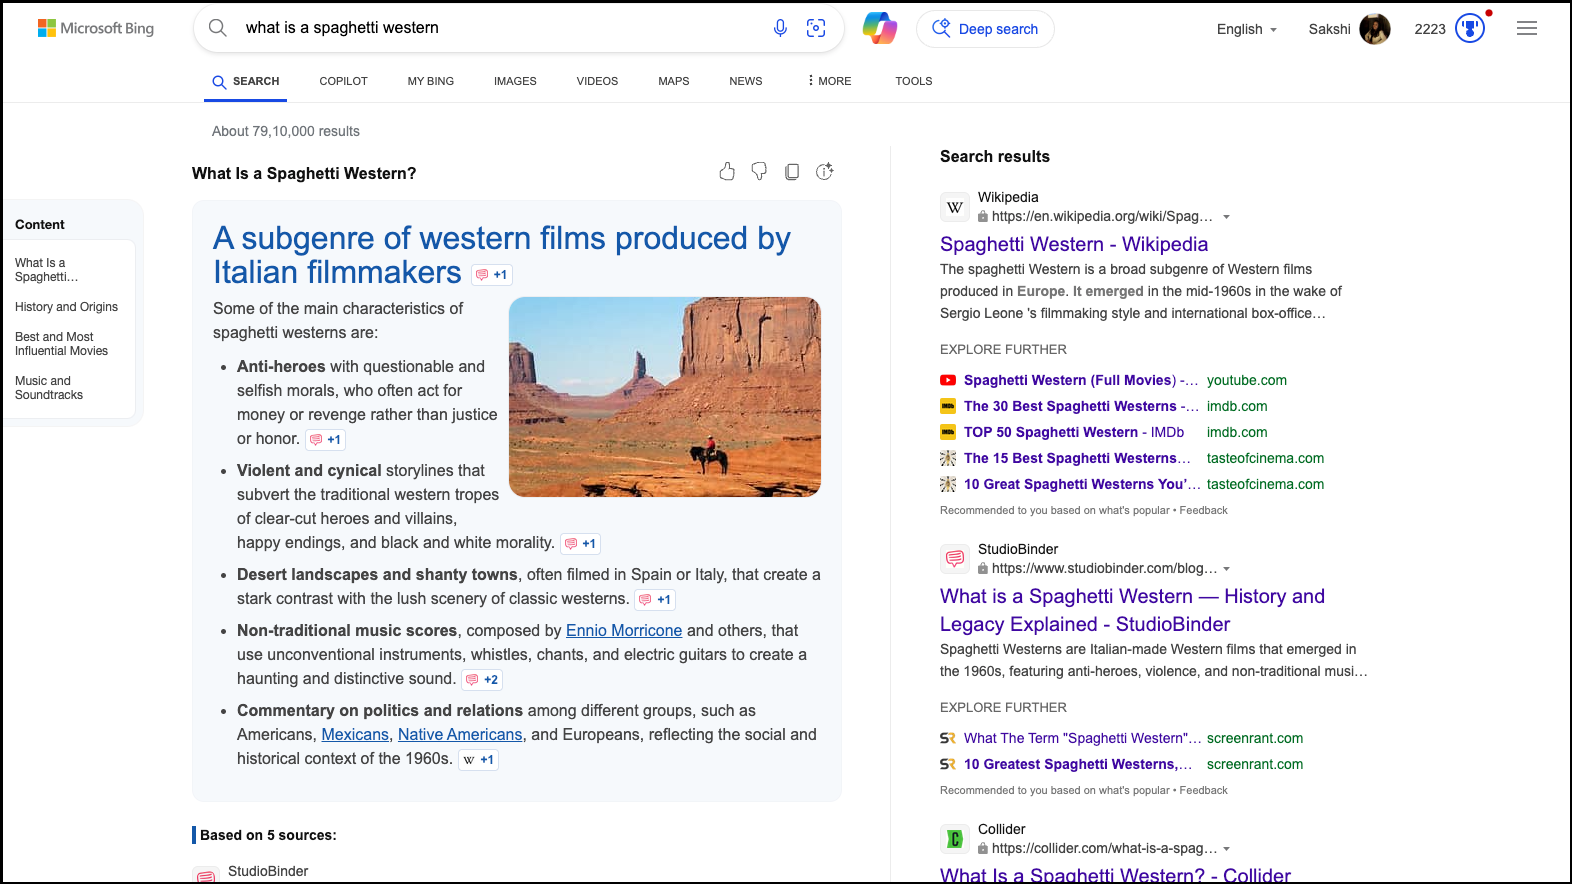The width and height of the screenshot is (1572, 884).
Task: Switch to the Images tab
Action: 515,81
